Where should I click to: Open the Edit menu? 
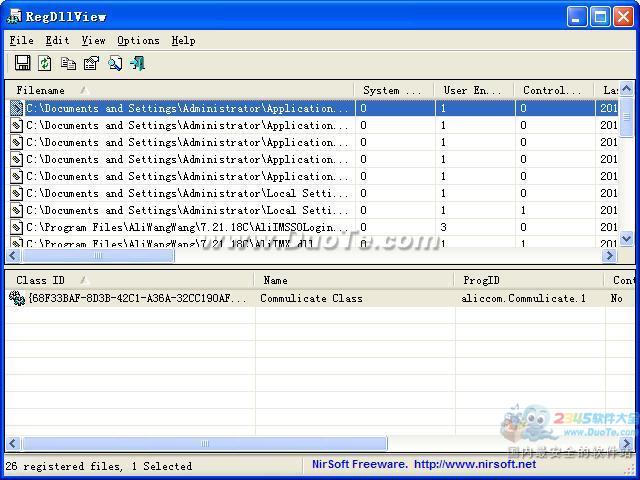pos(57,40)
